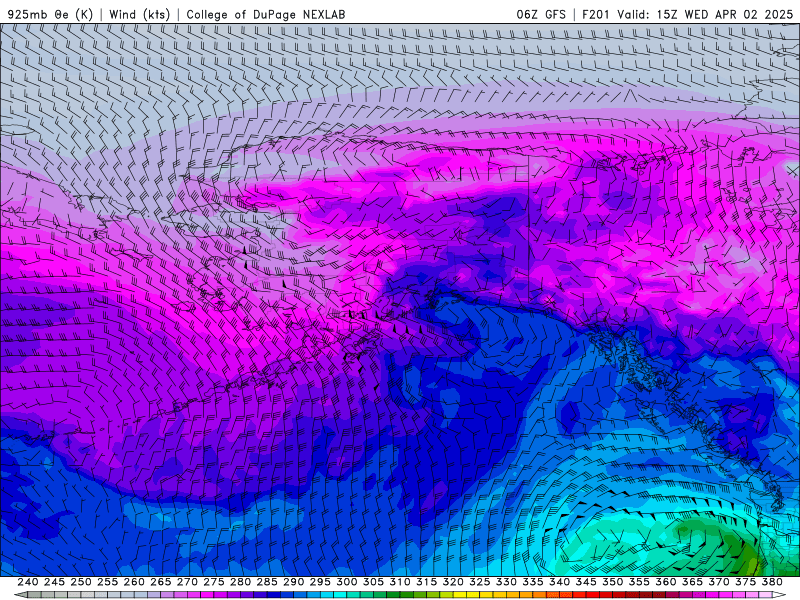This screenshot has height=600, width=800.
Task: Click the 340 color scale label
Action: click(x=559, y=582)
